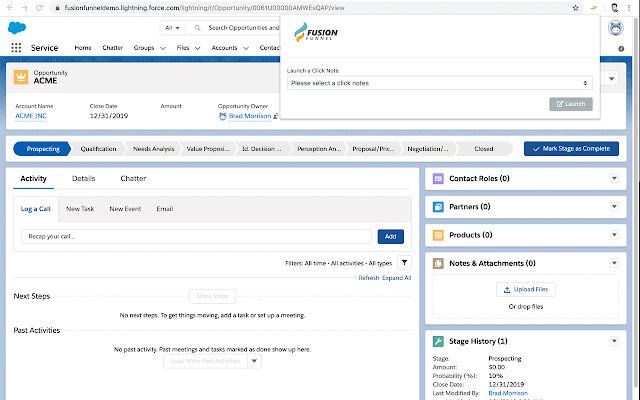Expand the Groups nav menu chevron
Image resolution: width=640 pixels, height=400 pixels.
(163, 48)
